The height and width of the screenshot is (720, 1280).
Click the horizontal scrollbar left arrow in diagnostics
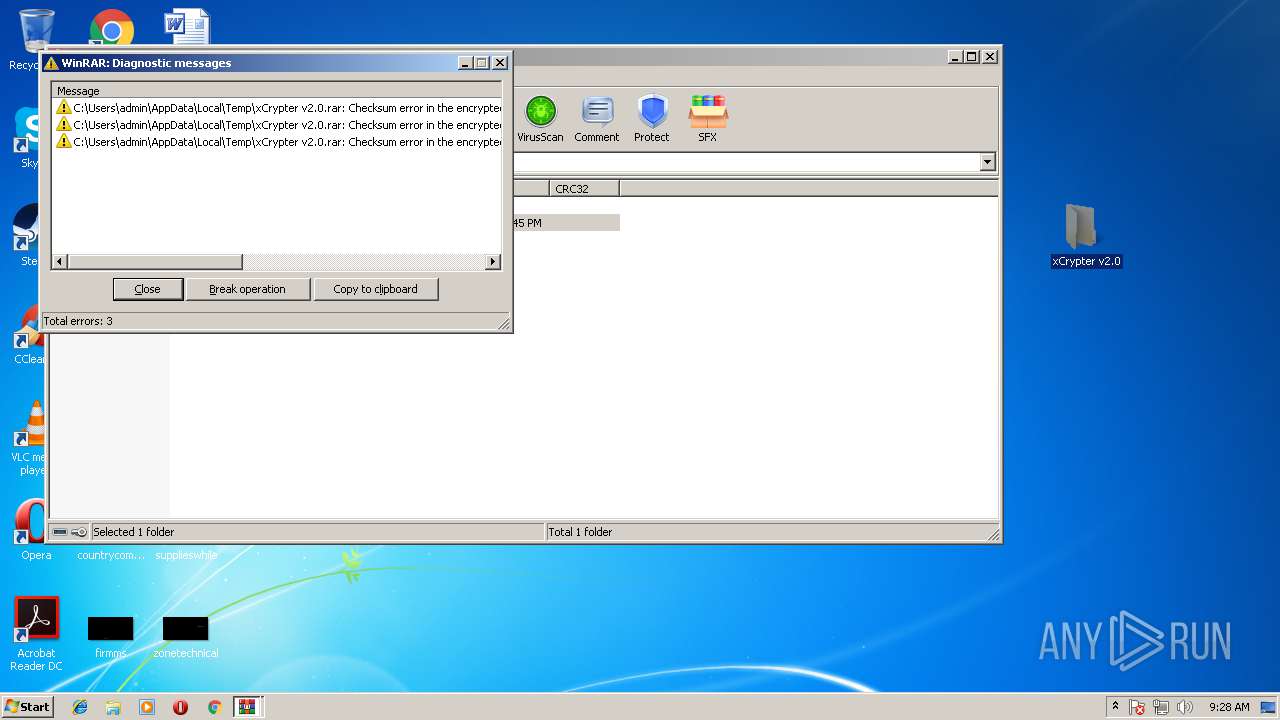tap(60, 262)
